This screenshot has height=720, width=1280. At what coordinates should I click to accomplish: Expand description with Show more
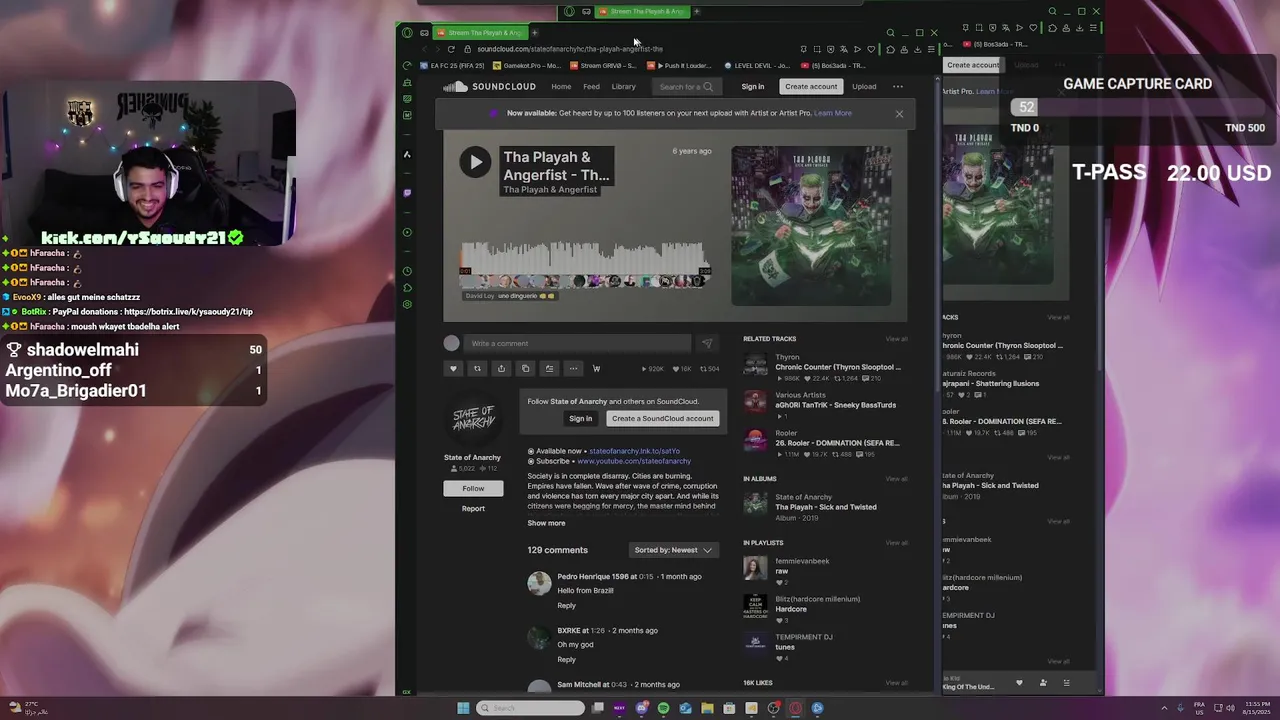click(546, 523)
